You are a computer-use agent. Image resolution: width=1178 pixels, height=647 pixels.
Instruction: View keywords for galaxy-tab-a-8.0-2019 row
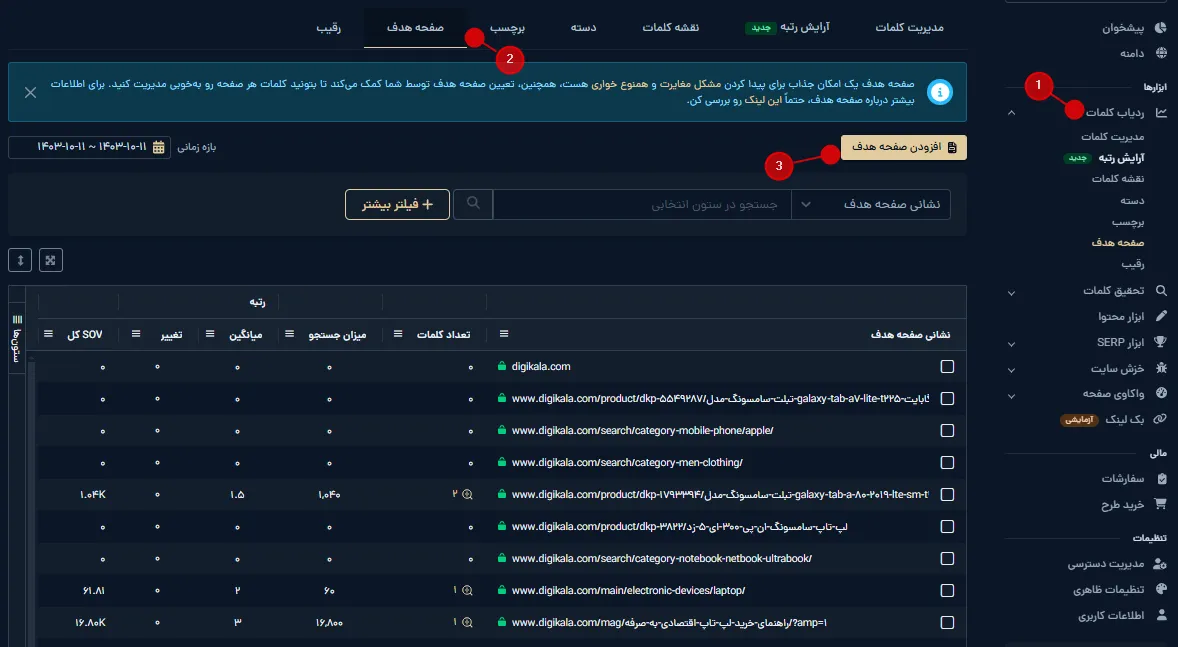pos(467,494)
